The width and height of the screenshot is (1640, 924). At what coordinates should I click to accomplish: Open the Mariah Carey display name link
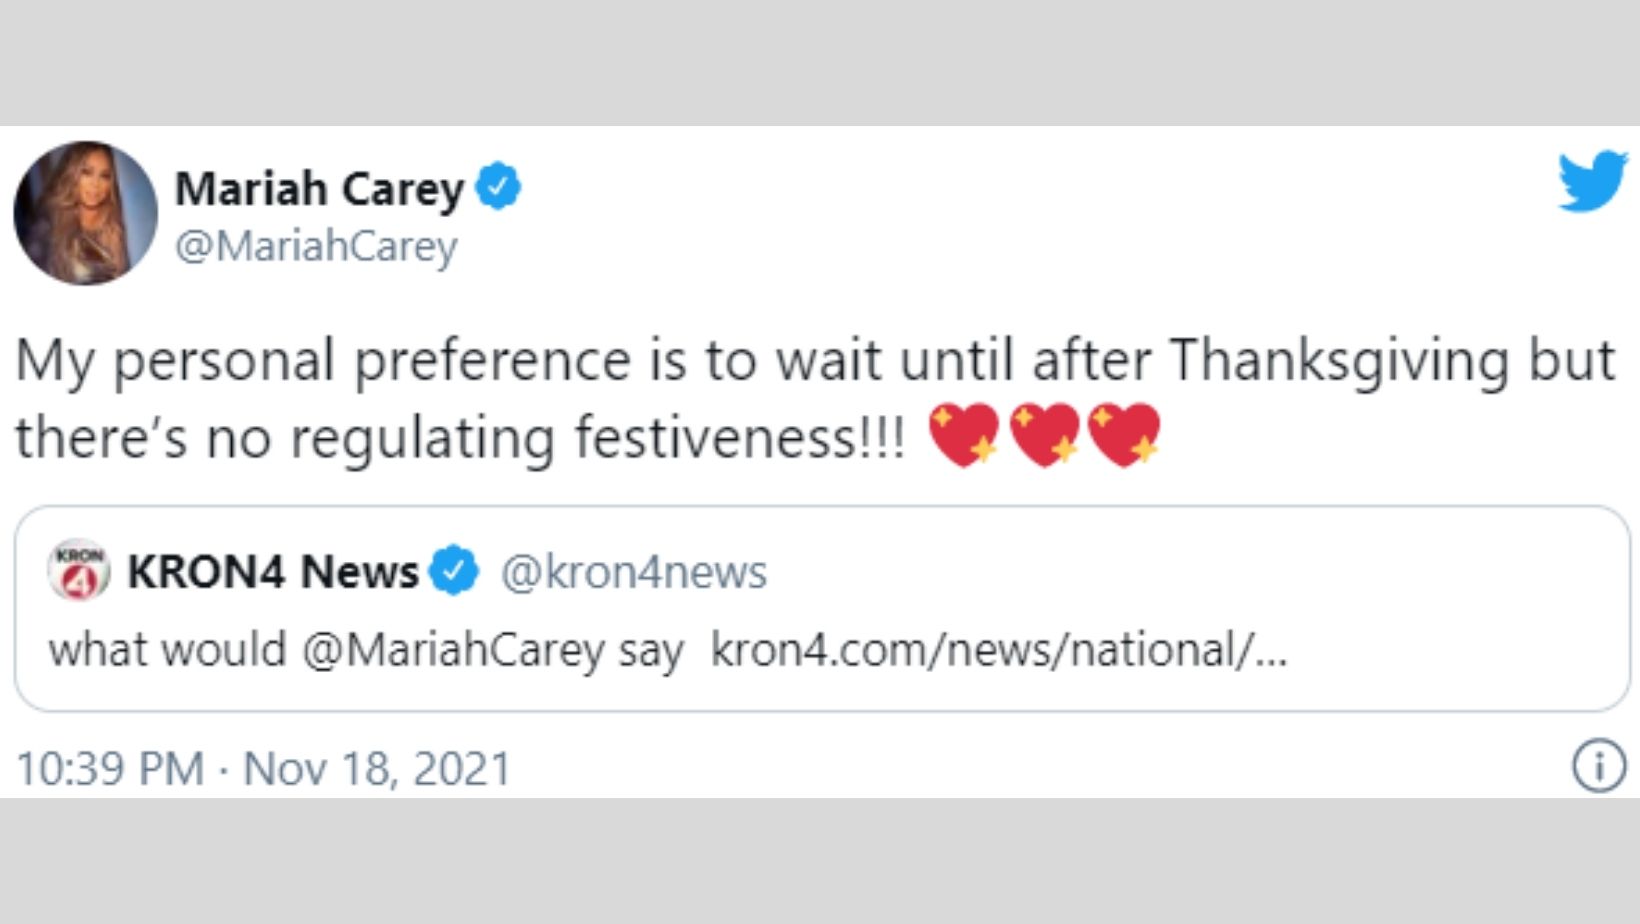tap(319, 188)
